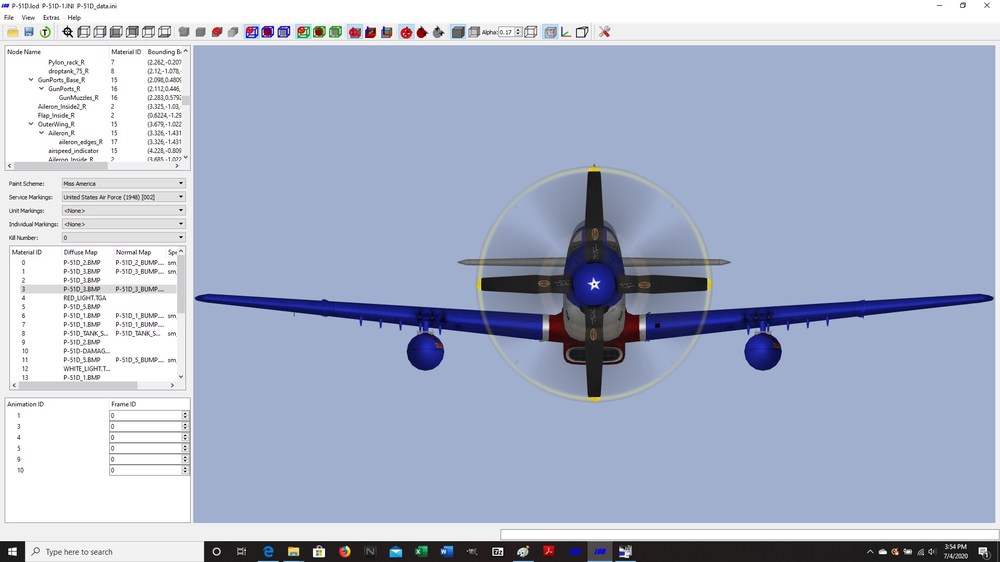Toggle the solid gray cube icon
1000x562 pixels.
pos(458,32)
